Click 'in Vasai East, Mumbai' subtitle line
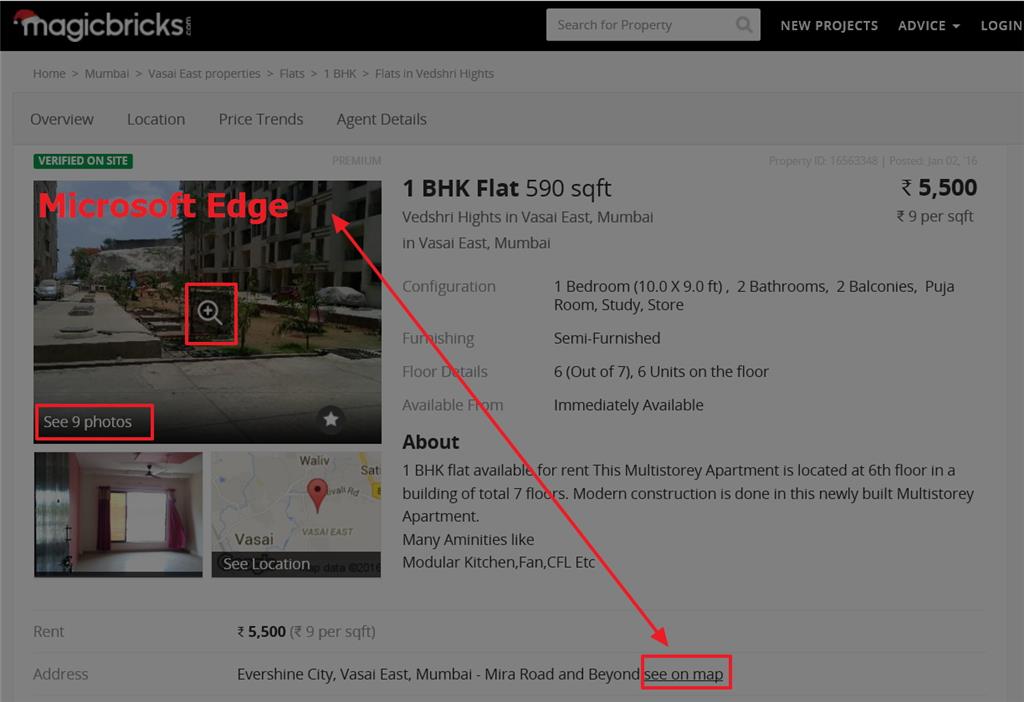The image size is (1024, 702). [x=476, y=243]
